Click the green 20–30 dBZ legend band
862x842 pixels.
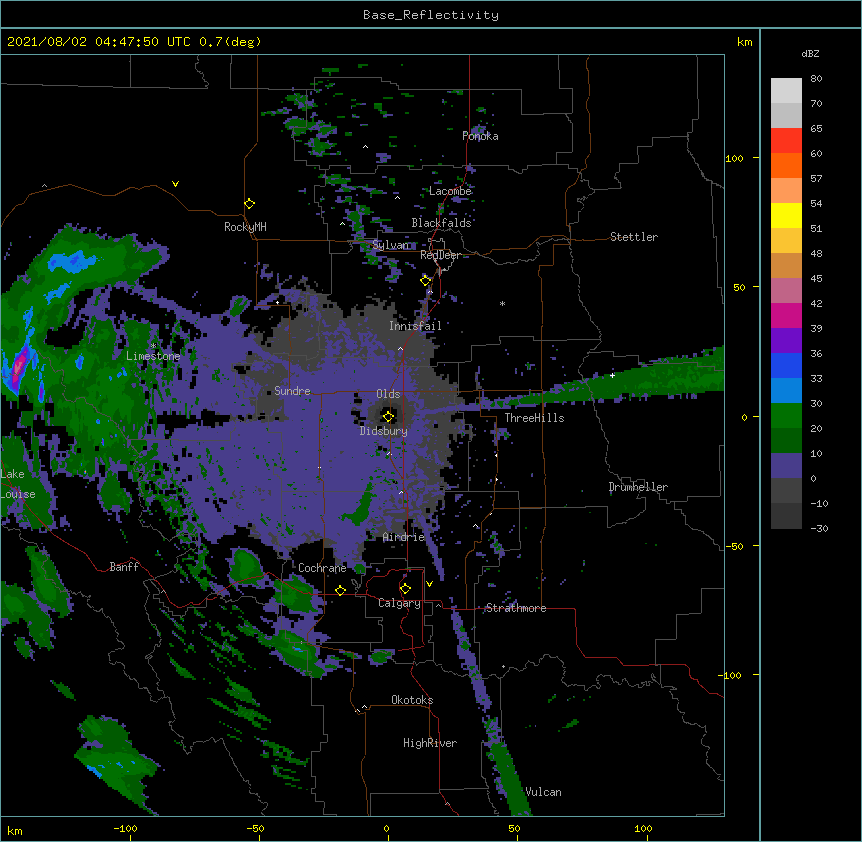(786, 416)
